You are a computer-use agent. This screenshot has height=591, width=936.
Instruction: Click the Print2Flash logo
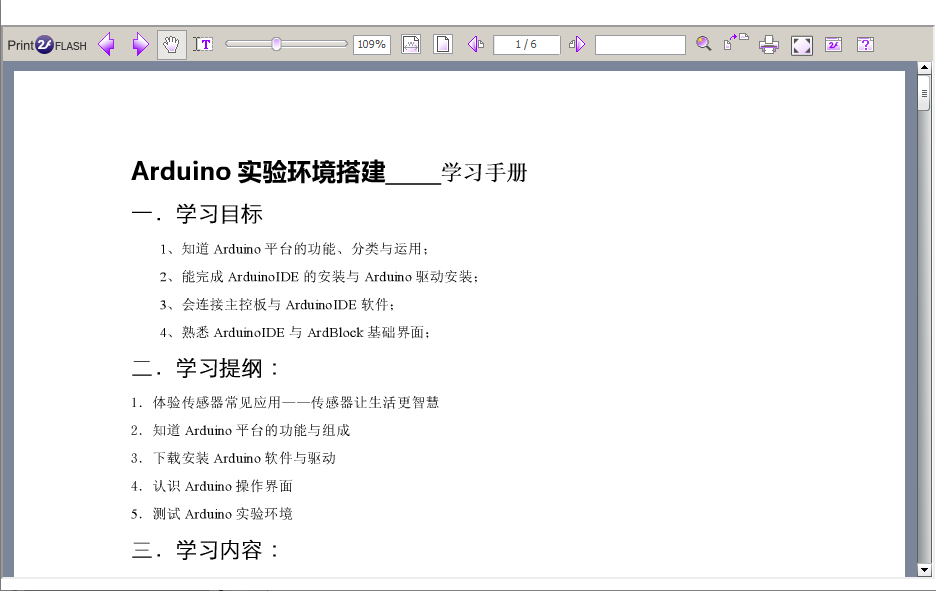46,45
